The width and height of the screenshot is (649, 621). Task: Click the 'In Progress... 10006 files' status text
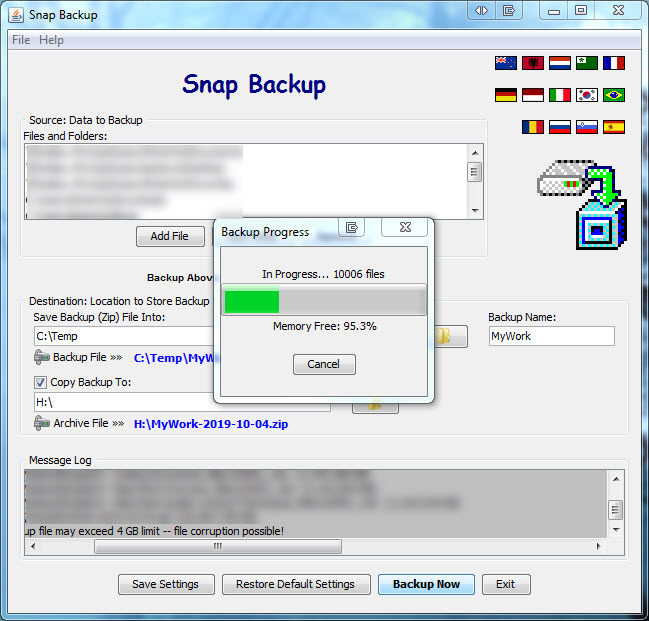323,274
